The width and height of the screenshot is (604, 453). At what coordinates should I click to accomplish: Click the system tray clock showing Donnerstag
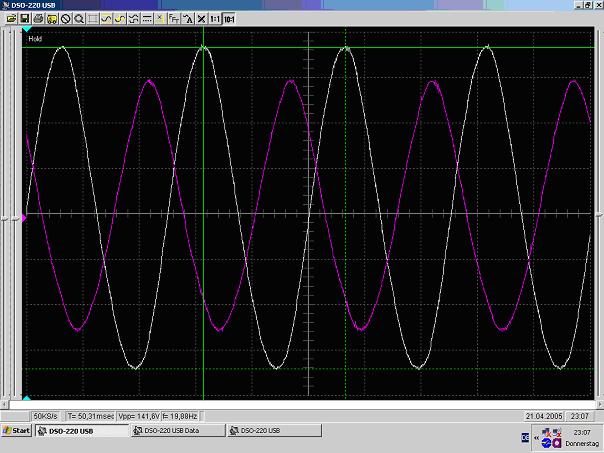point(582,438)
